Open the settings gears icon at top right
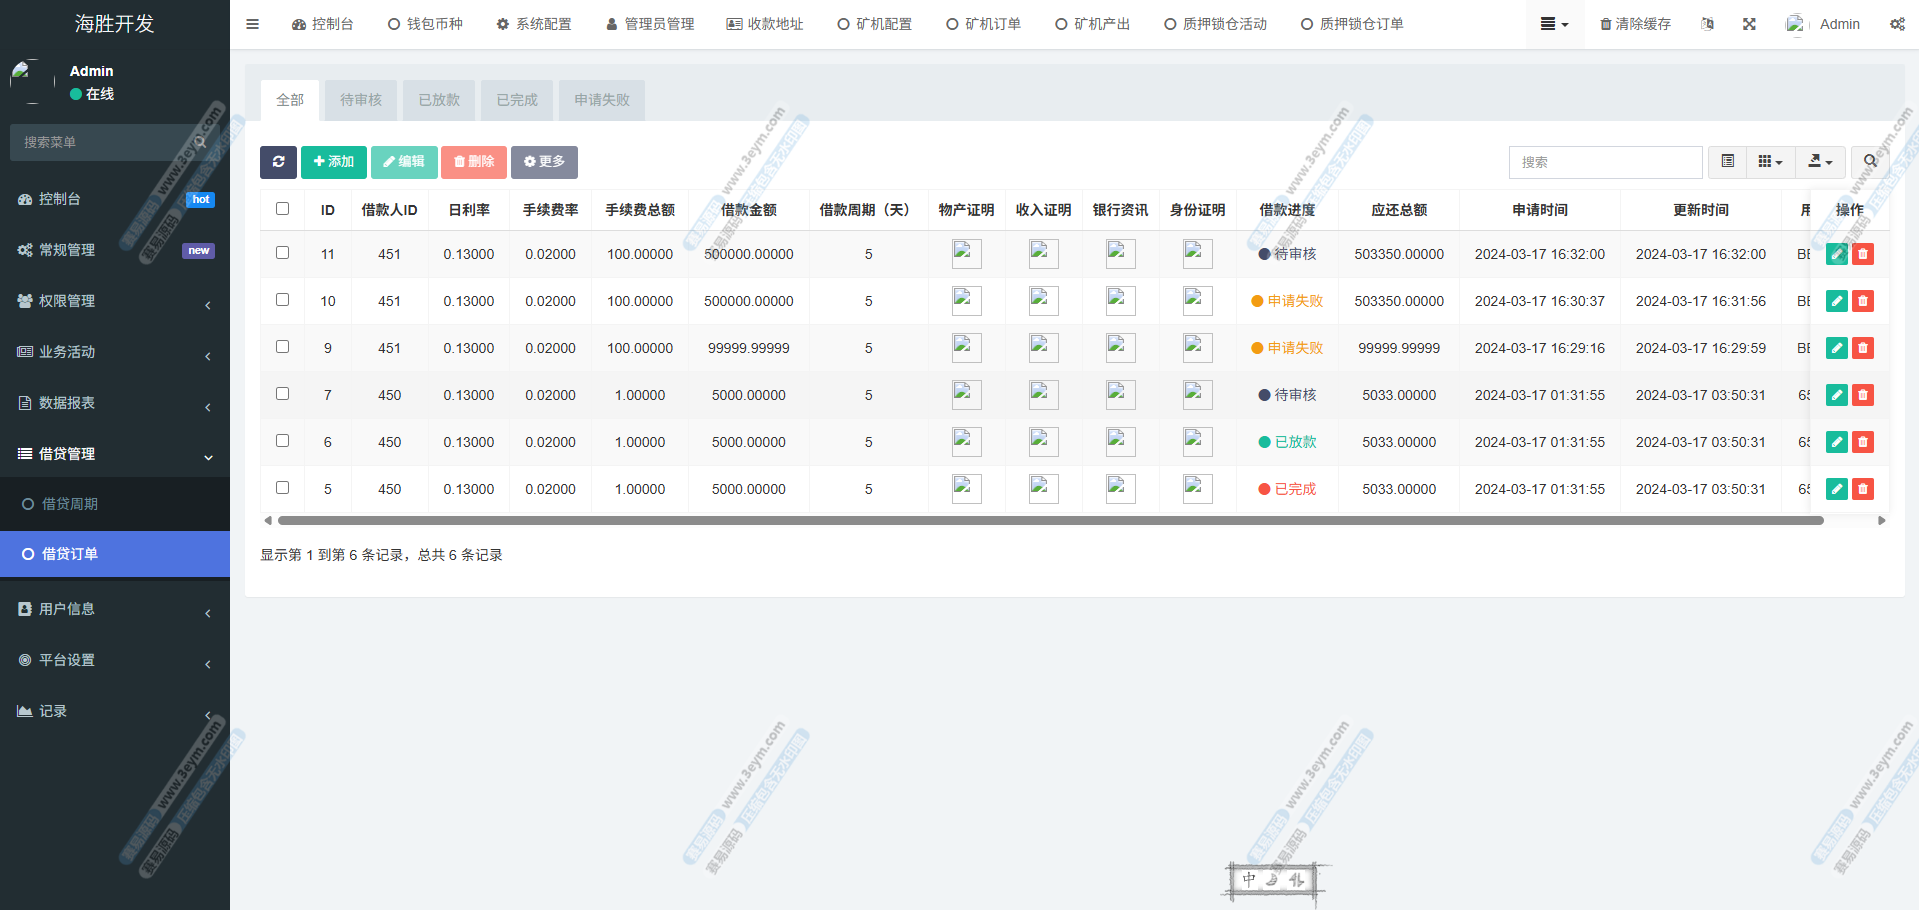The image size is (1919, 910). point(1897,24)
